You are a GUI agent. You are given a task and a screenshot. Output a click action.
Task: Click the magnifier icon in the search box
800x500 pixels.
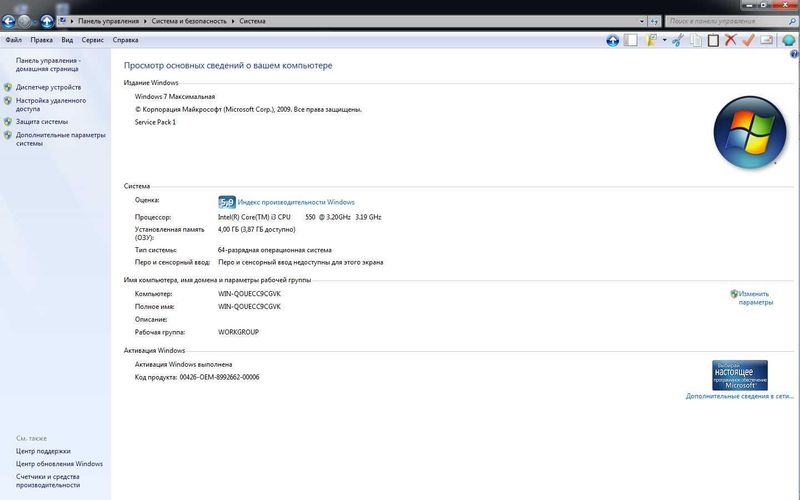point(792,21)
